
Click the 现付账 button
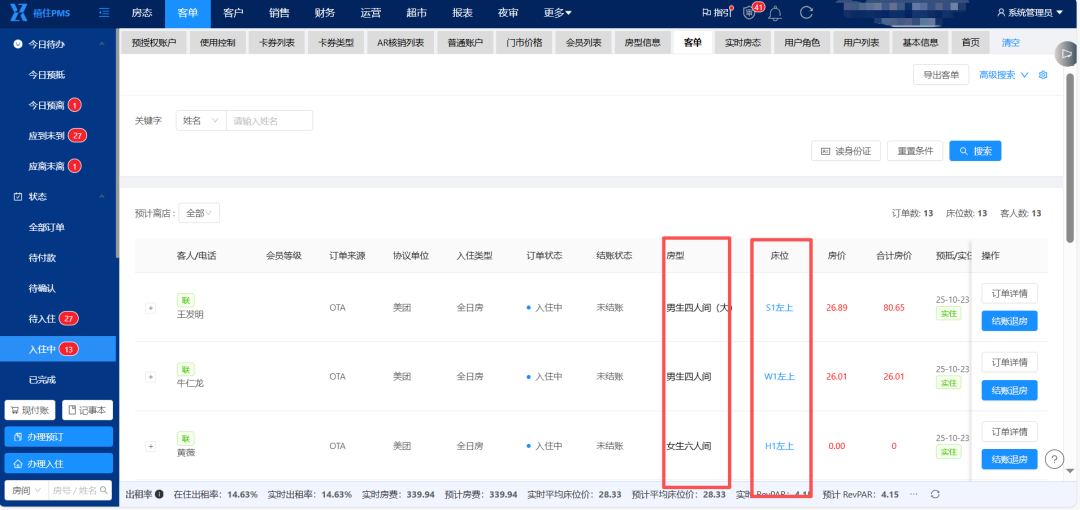(x=30, y=410)
